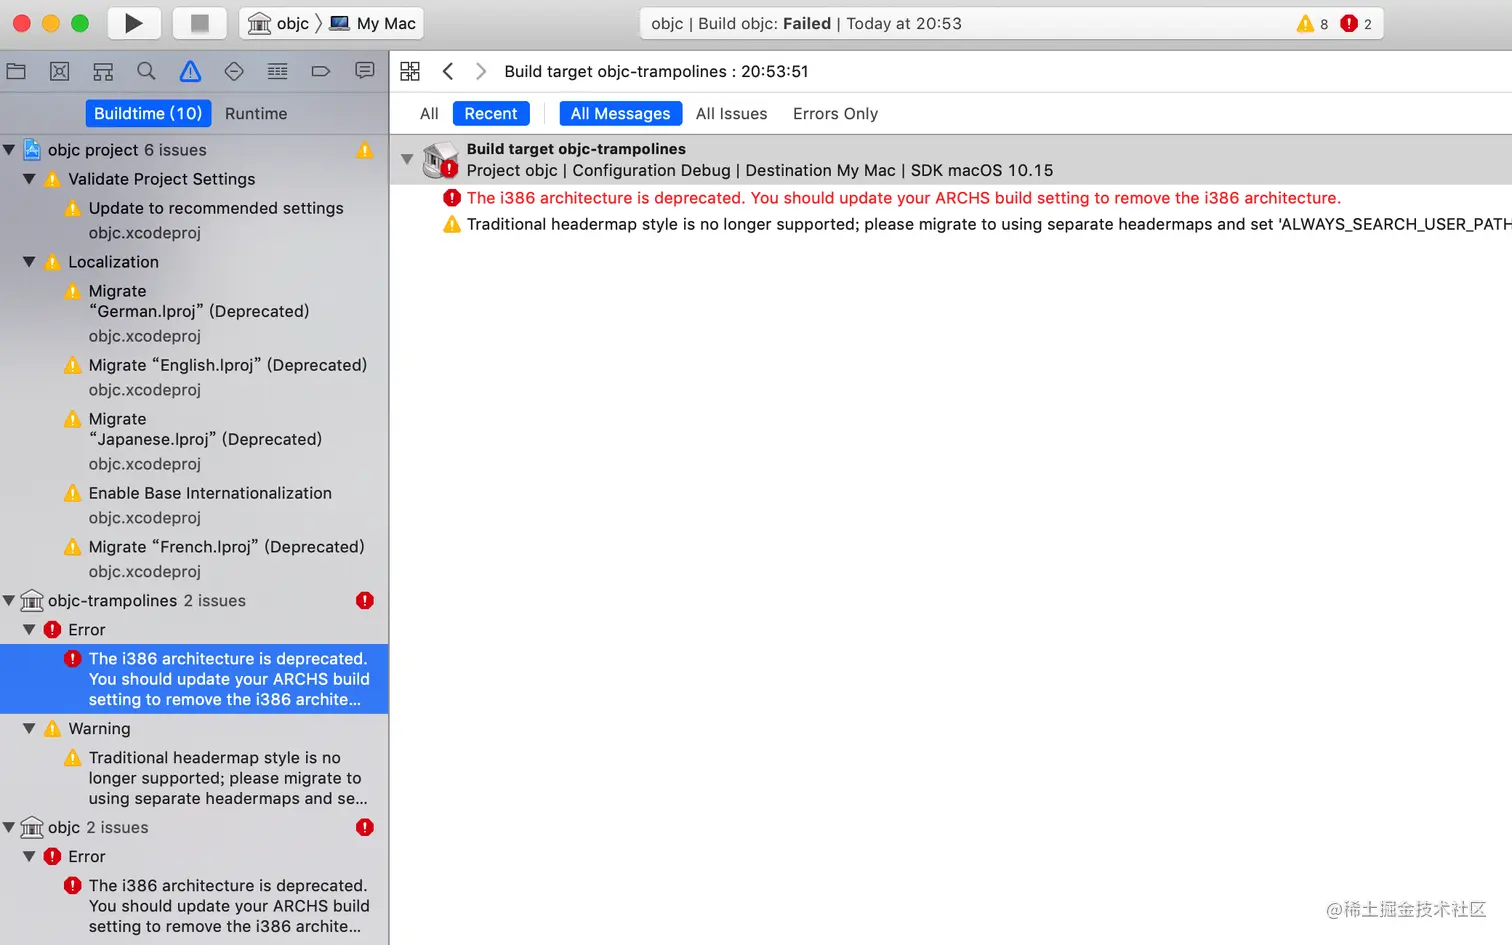Collapse the Build target objc-trampolines log entry
Image resolution: width=1512 pixels, height=945 pixels.
pyautogui.click(x=407, y=159)
